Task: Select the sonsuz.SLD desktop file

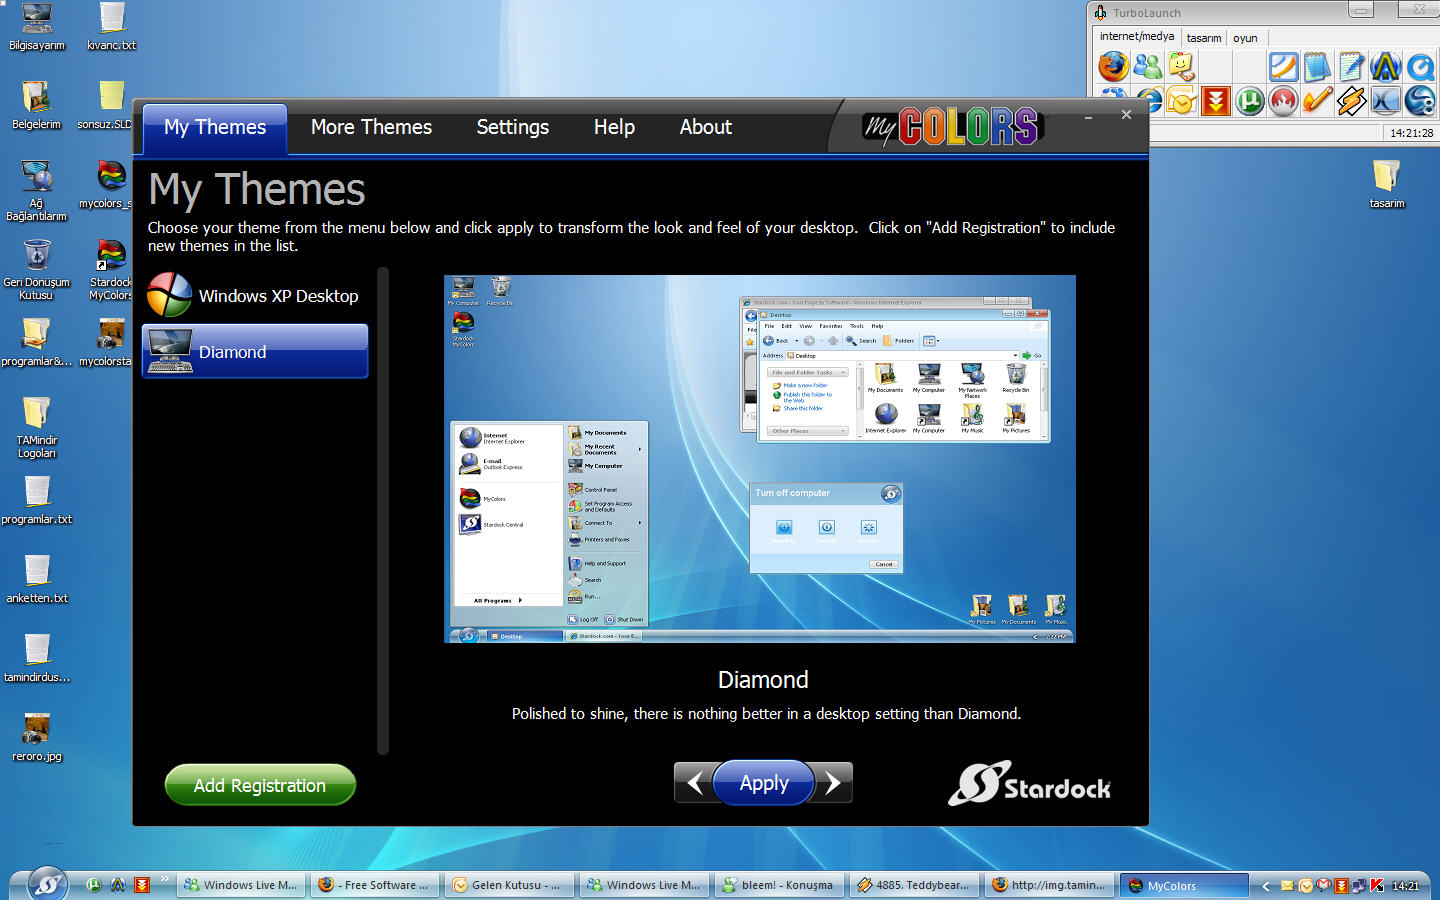Action: click(x=105, y=106)
